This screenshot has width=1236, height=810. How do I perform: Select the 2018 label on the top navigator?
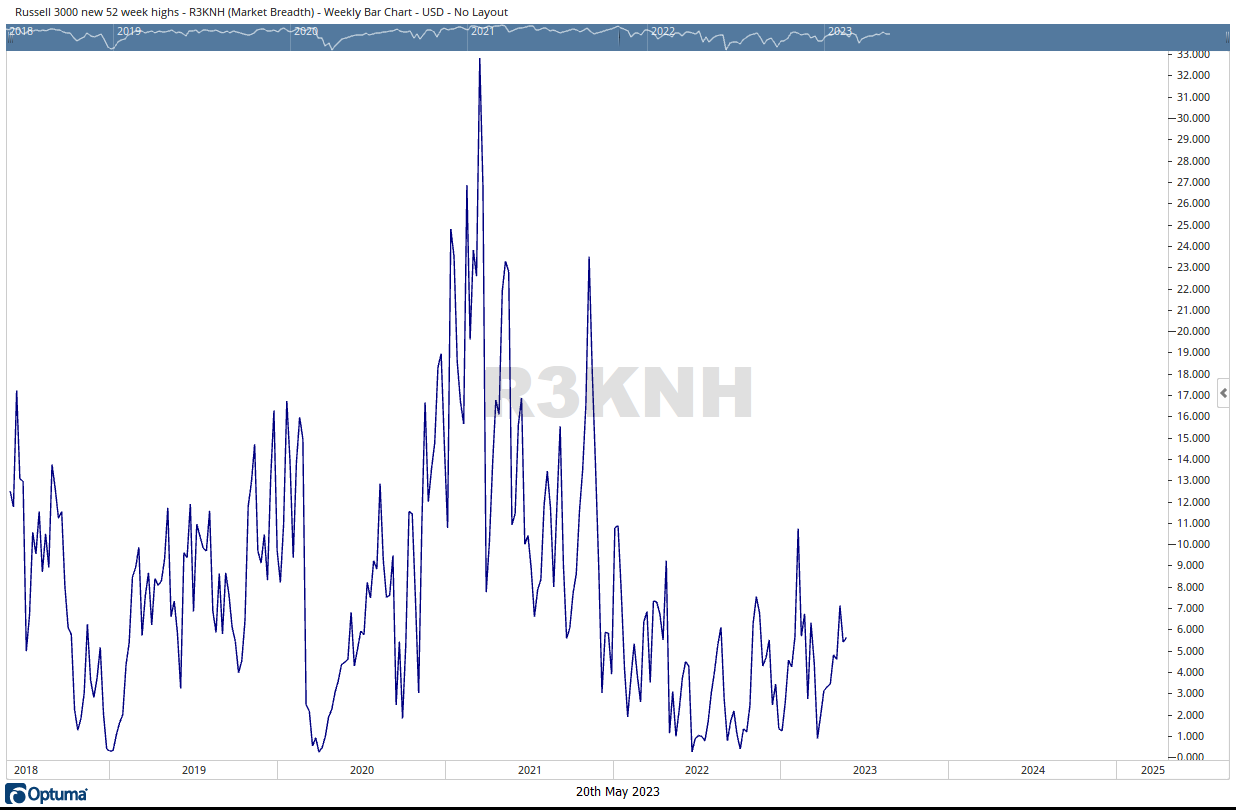click(21, 31)
